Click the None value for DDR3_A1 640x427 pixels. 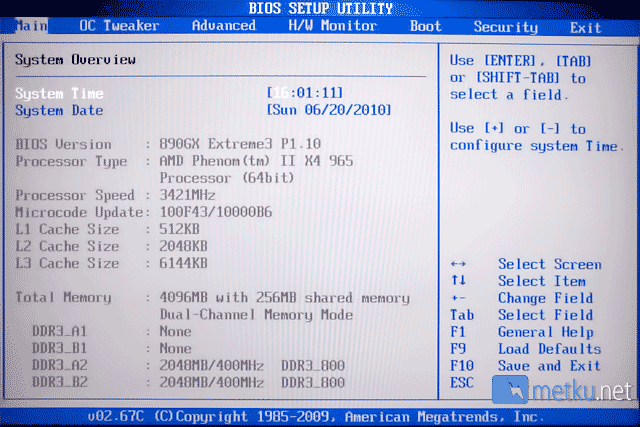point(175,331)
